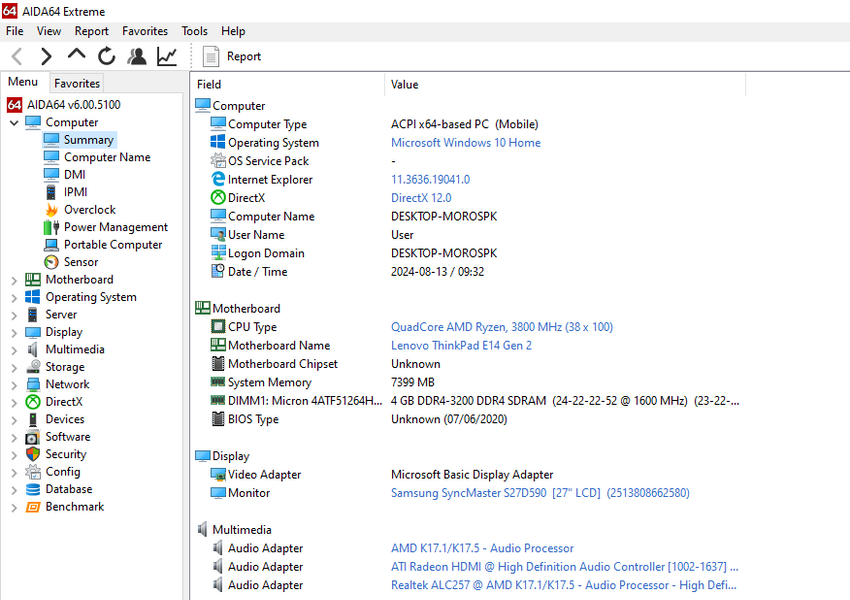Expand the Motherboard tree node
The width and height of the screenshot is (850, 600).
14,280
